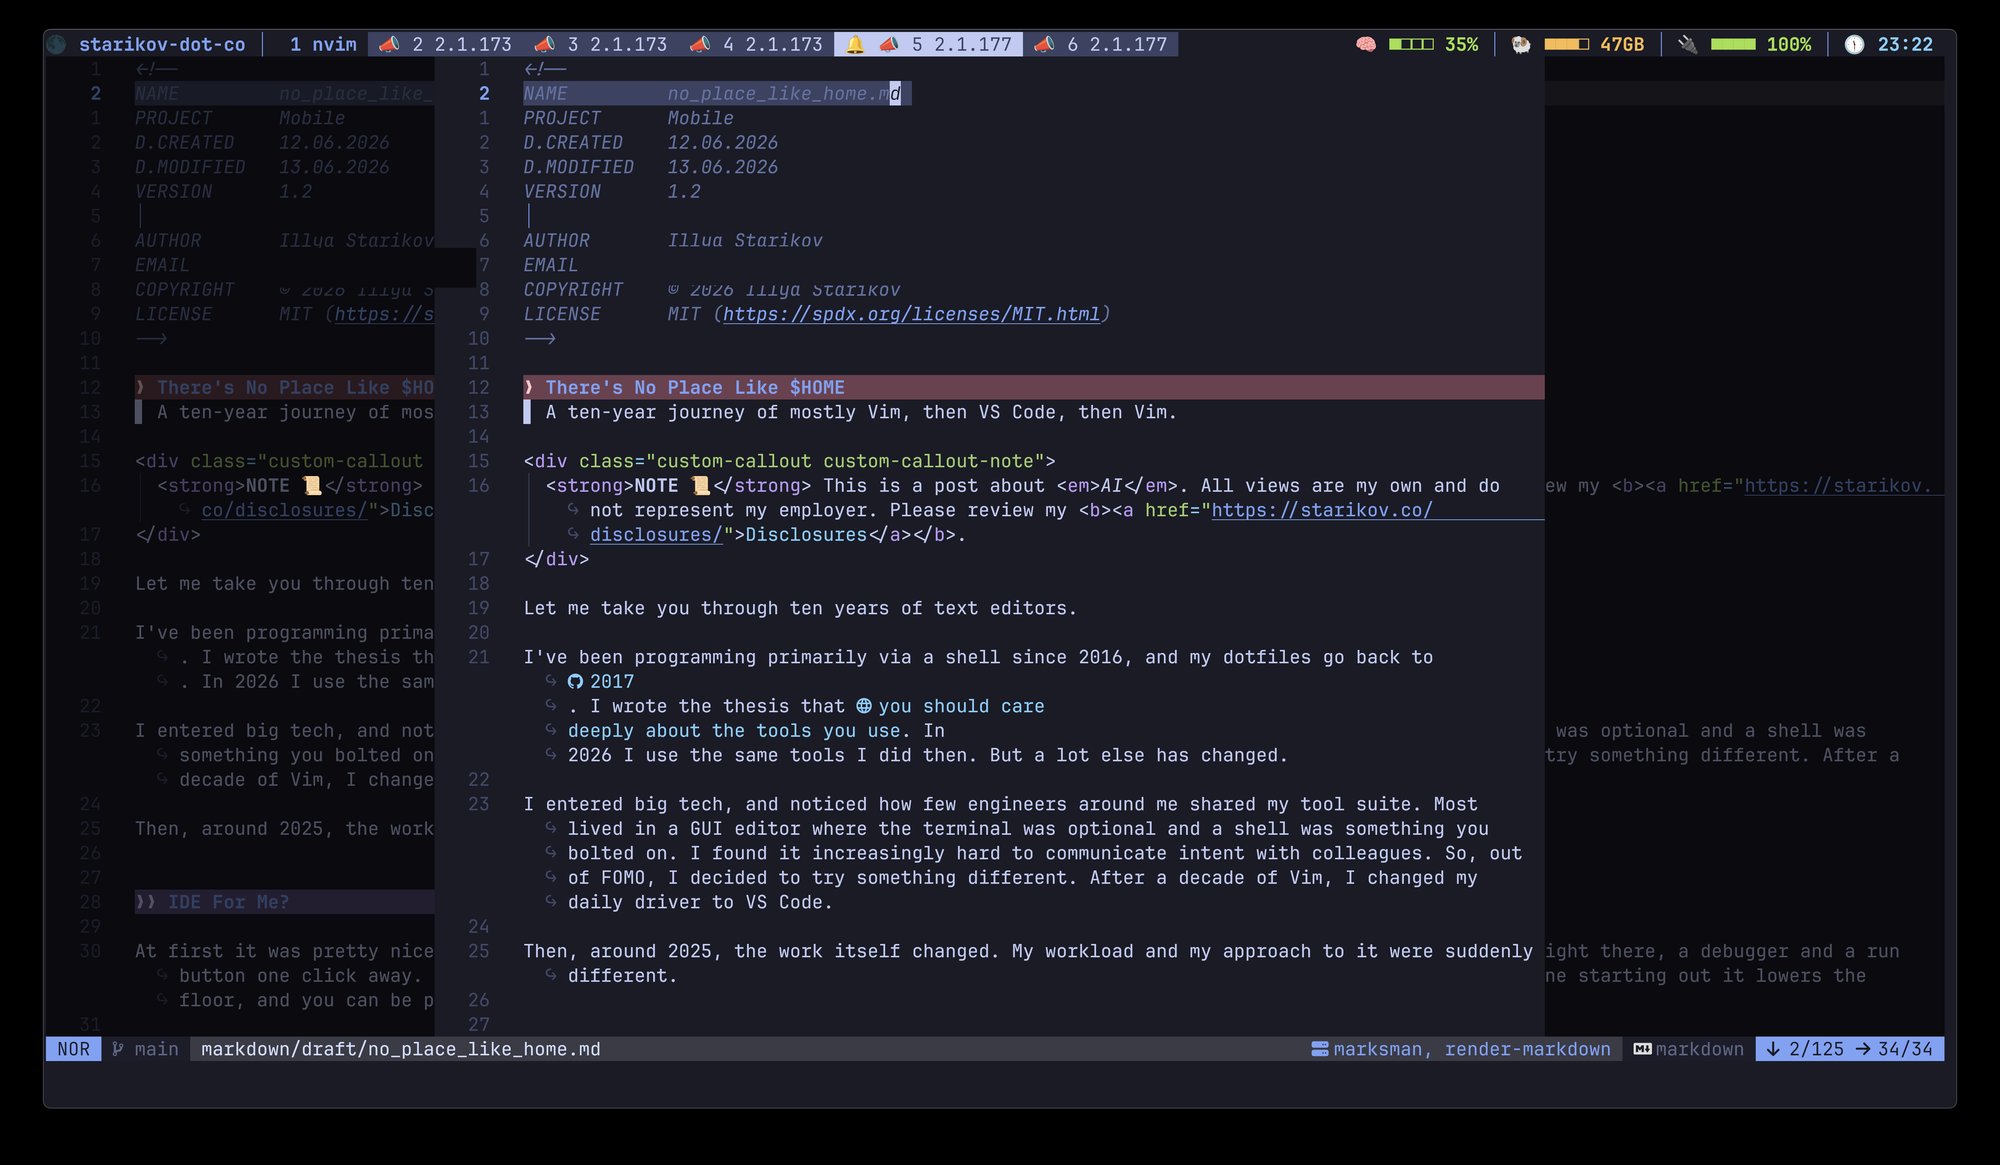This screenshot has width=2000, height=1165.
Task: Click the green battery bar at 100%
Action: 1733,44
